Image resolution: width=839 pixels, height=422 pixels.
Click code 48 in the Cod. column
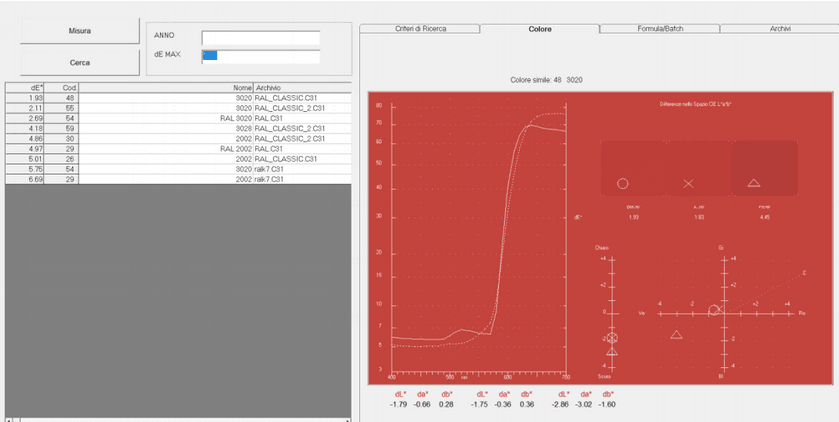point(70,98)
